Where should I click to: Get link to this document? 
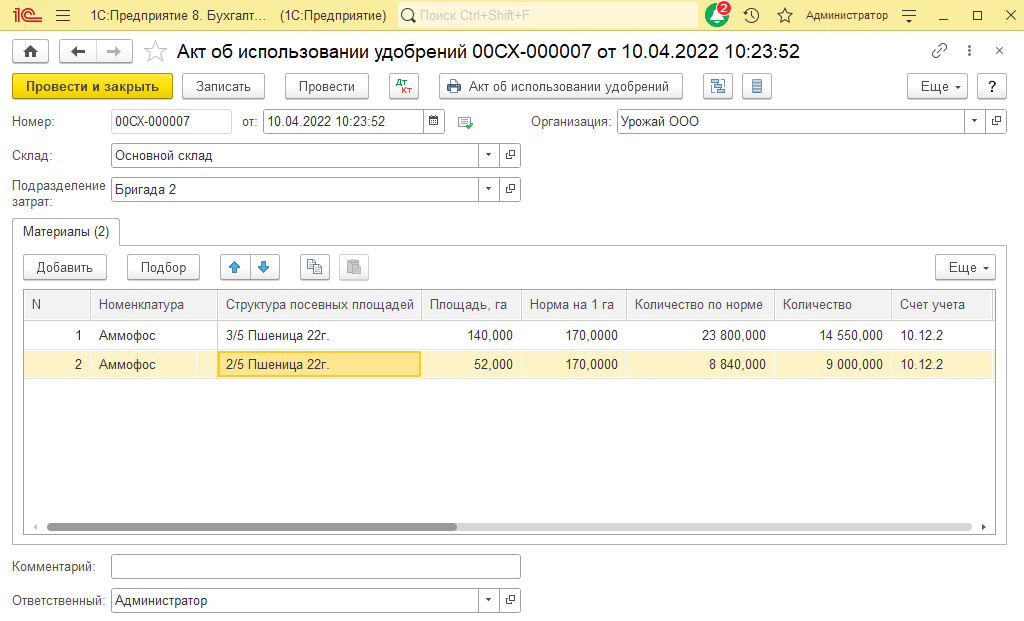click(939, 51)
